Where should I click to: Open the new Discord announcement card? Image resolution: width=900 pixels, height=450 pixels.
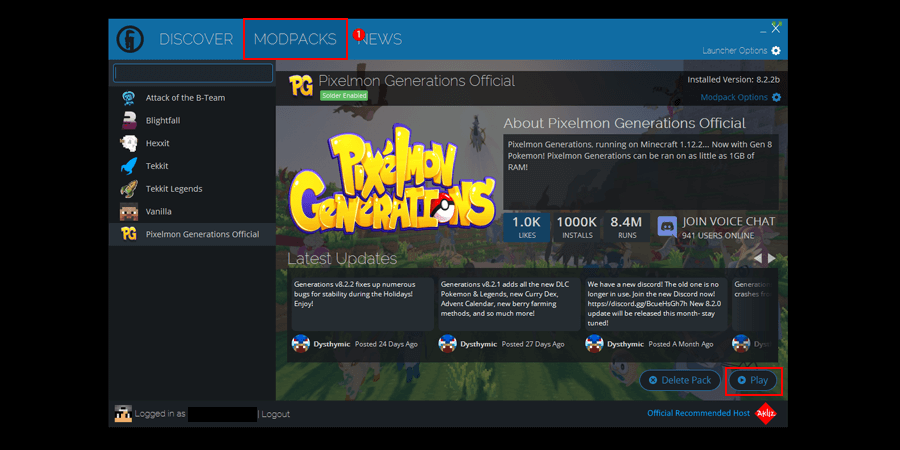pyautogui.click(x=656, y=304)
